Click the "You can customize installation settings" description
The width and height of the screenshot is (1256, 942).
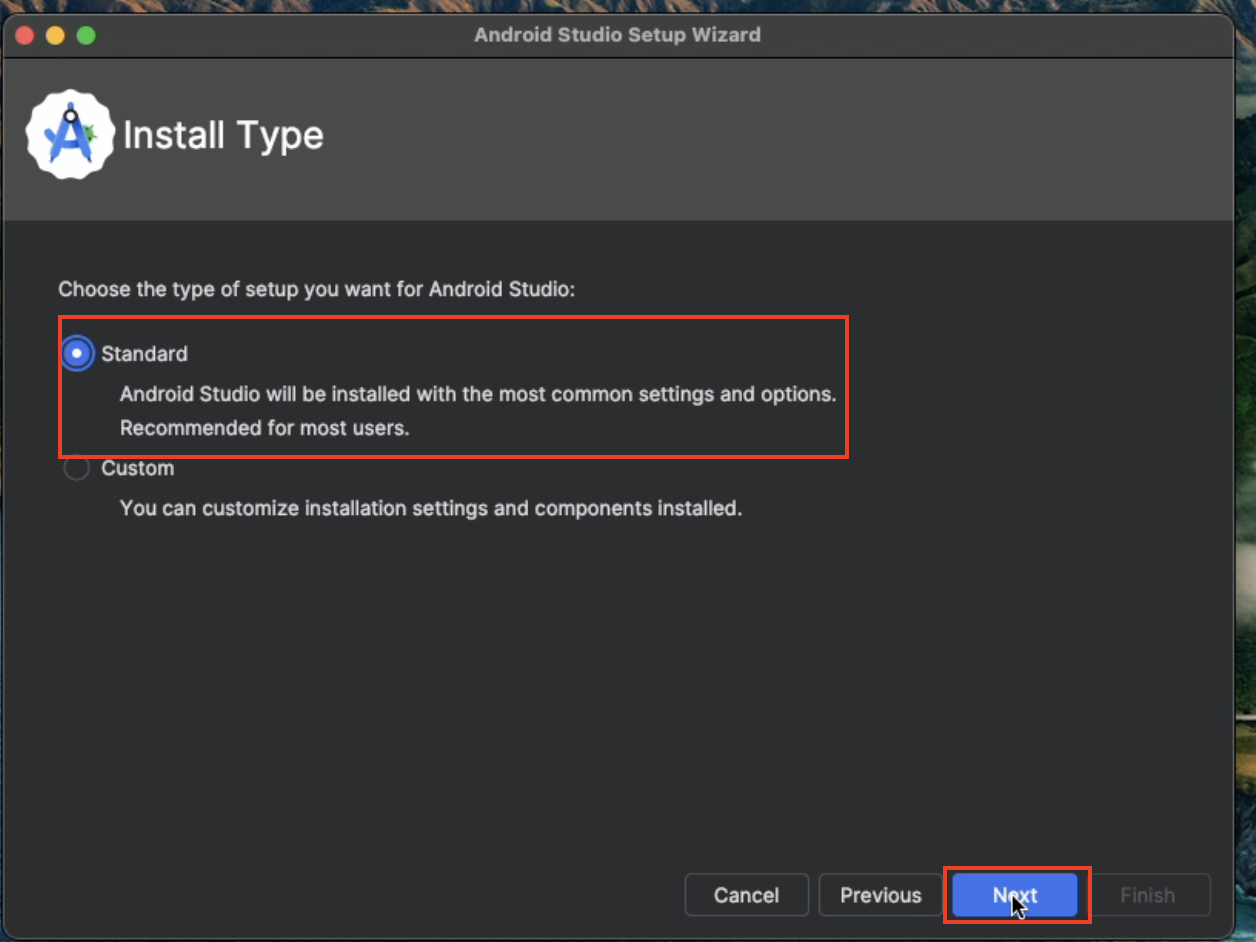431,508
